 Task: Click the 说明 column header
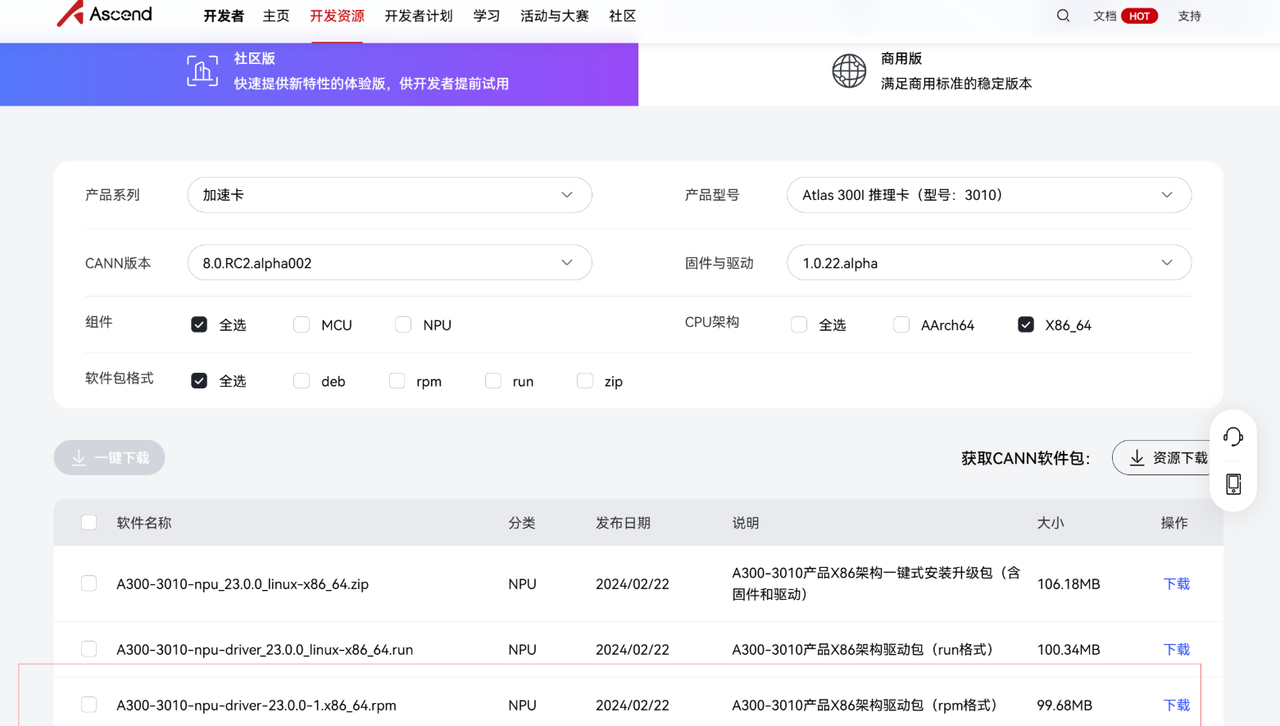coord(746,523)
